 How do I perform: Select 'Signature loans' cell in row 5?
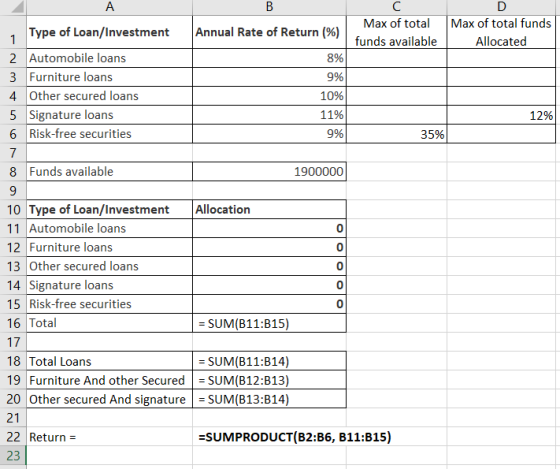pyautogui.click(x=110, y=115)
